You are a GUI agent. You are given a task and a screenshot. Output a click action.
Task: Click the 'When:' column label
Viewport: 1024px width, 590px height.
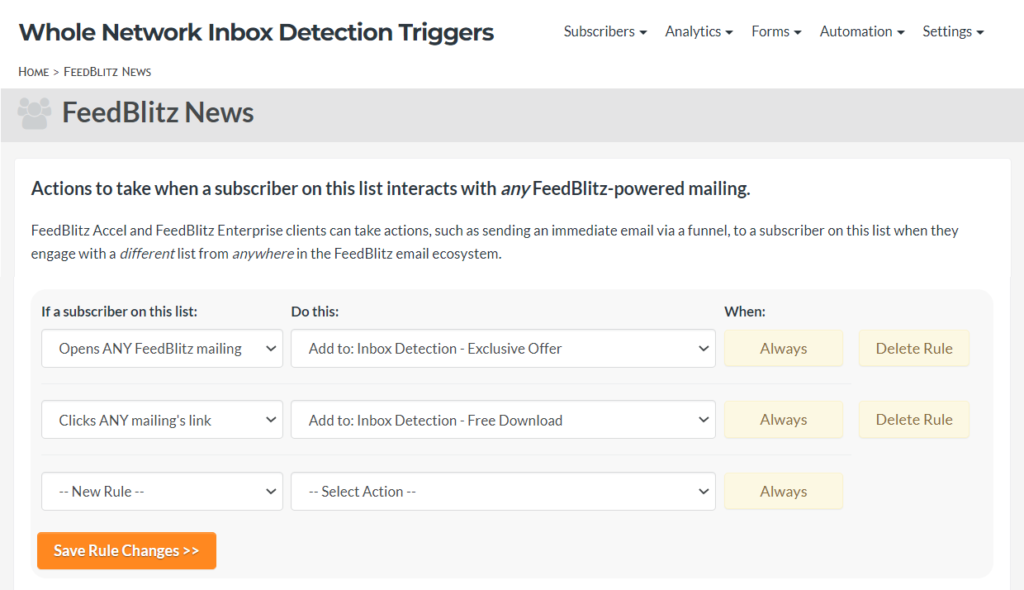click(x=744, y=312)
